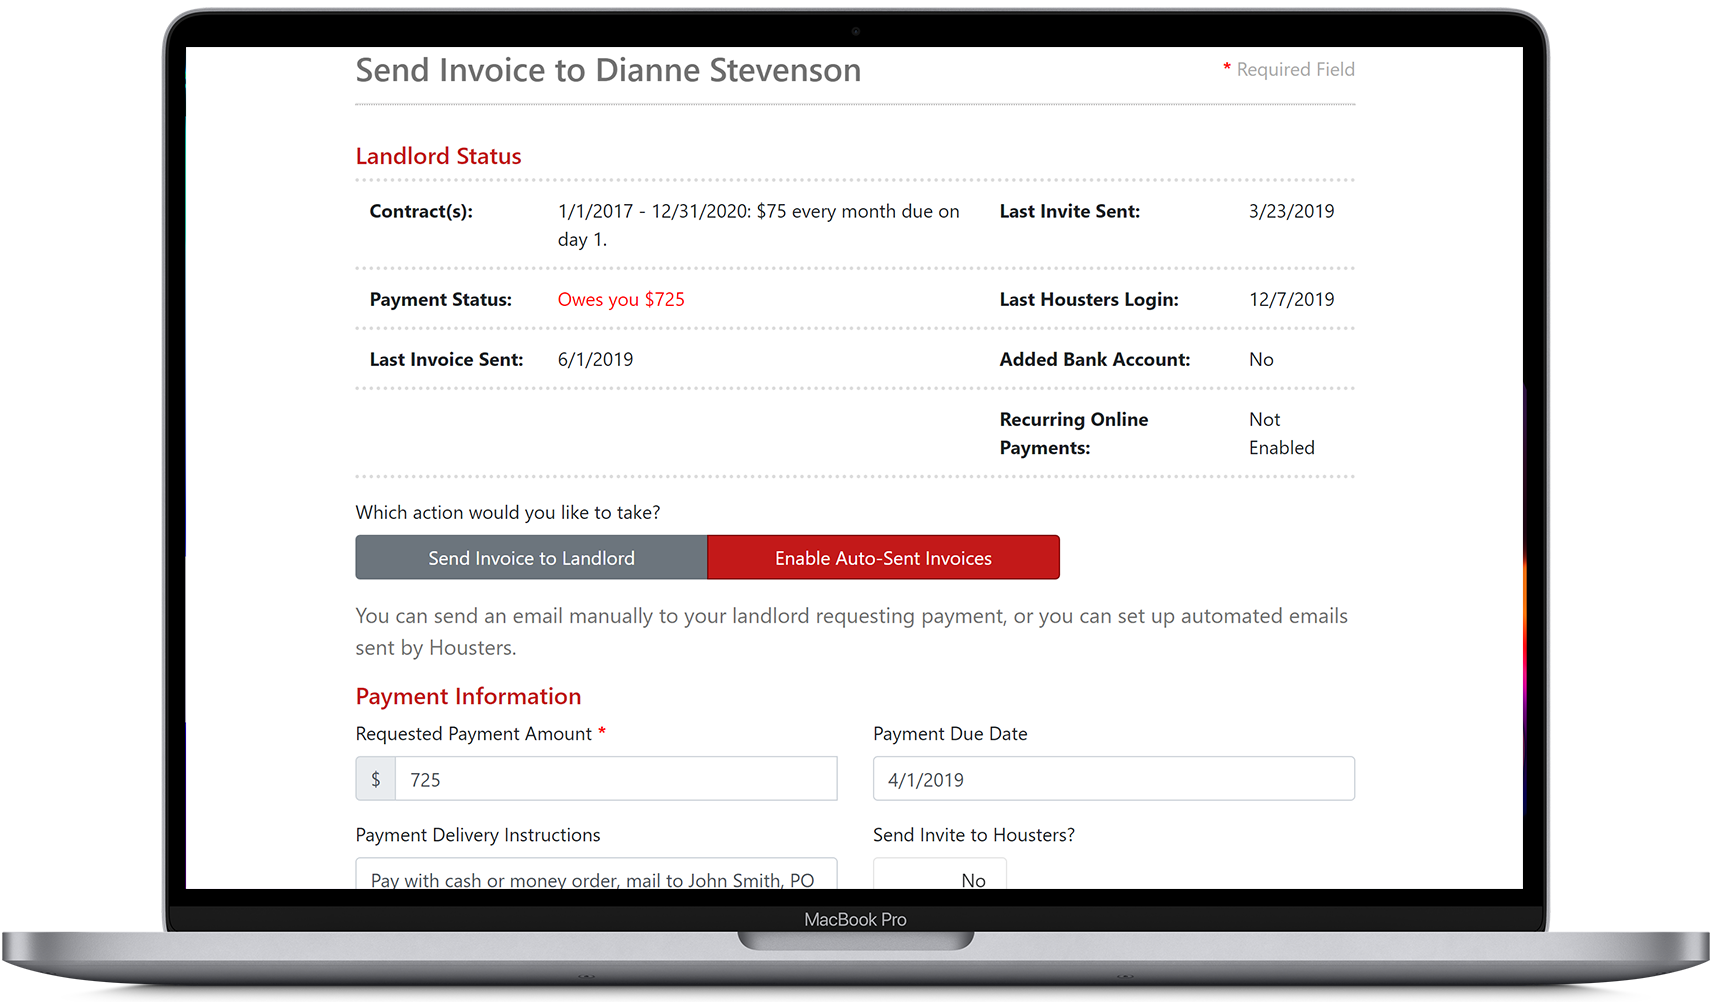Click the Send Invoice to Dianne Stevenson title

point(607,70)
